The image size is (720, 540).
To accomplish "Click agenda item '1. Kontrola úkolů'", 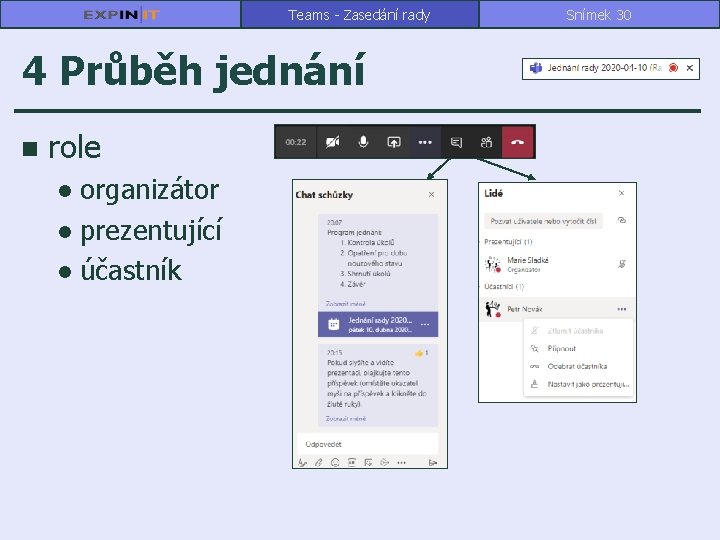I will 367,242.
